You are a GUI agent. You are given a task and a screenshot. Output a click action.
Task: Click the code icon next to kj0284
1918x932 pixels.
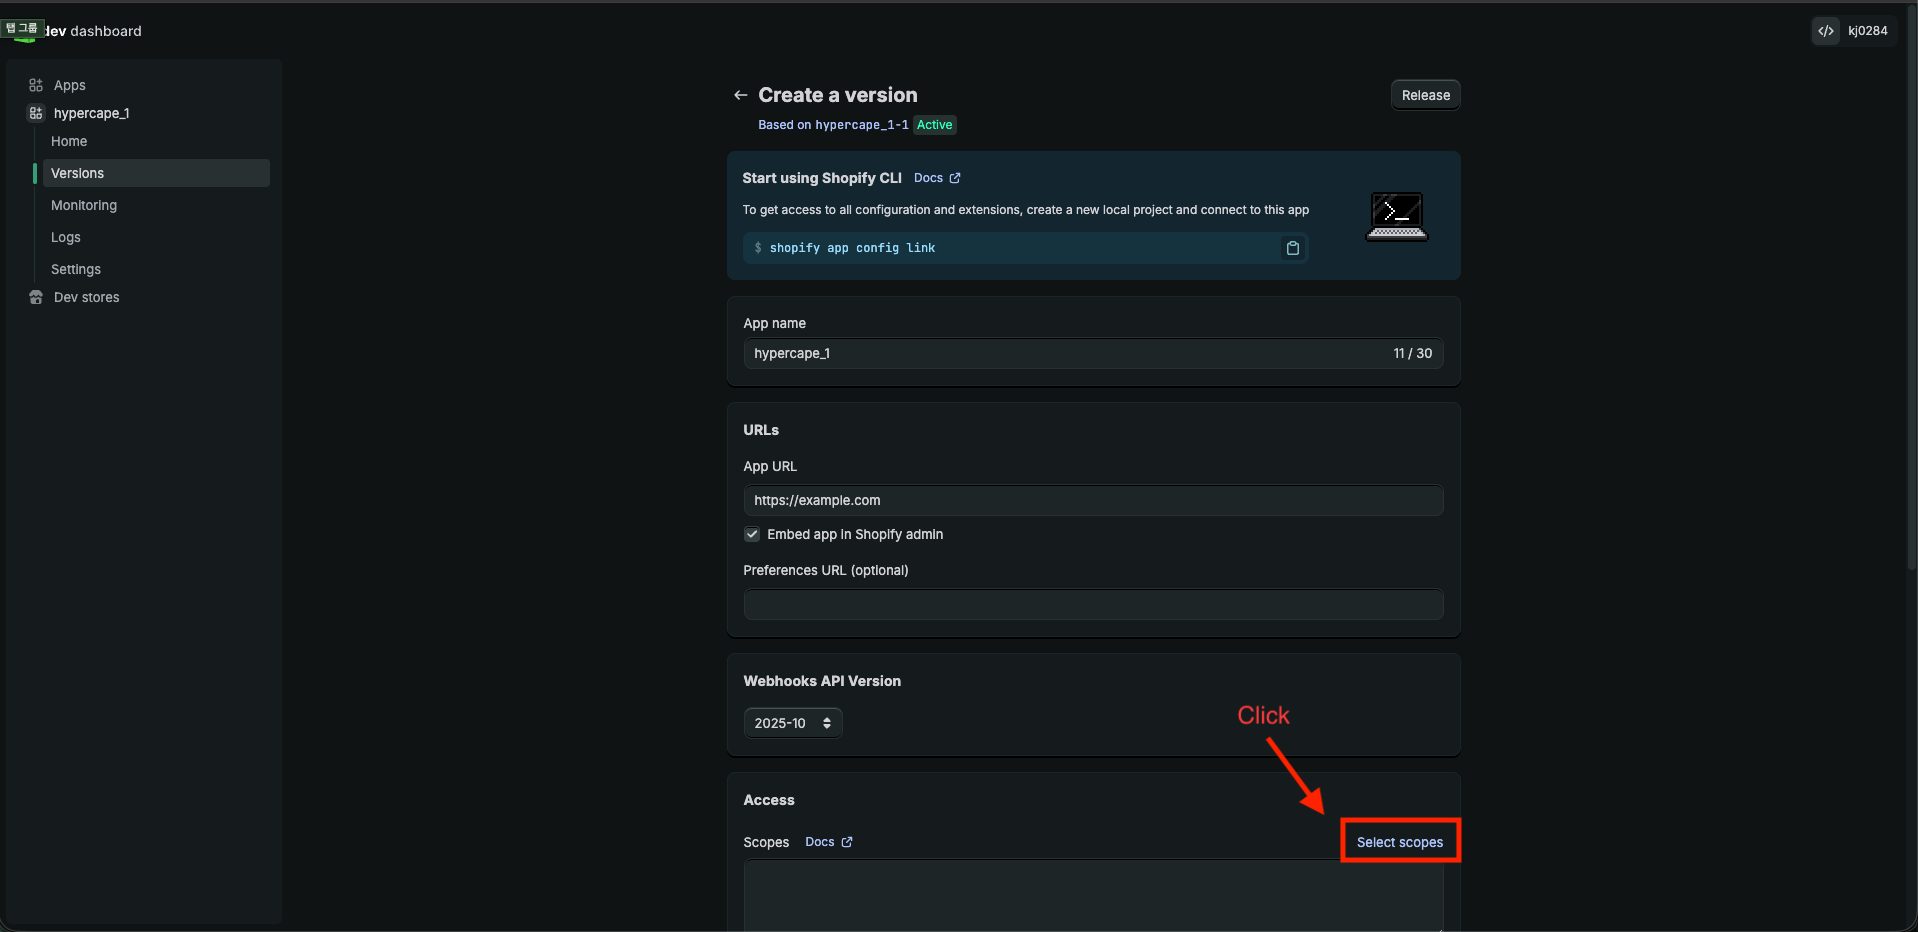click(x=1825, y=30)
